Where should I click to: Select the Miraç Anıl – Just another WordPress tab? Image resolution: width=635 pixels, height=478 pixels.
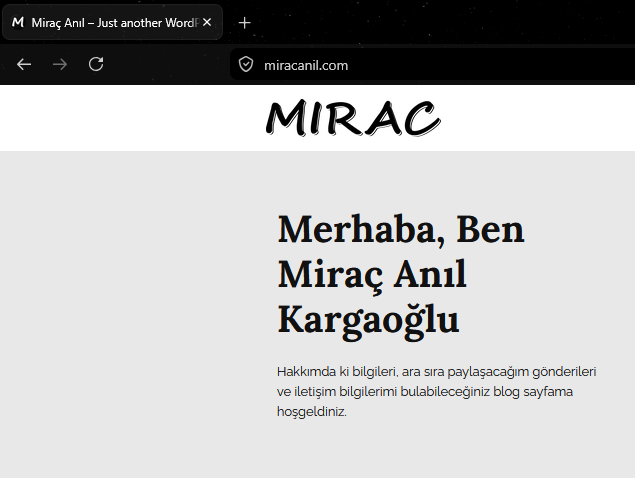click(112, 22)
